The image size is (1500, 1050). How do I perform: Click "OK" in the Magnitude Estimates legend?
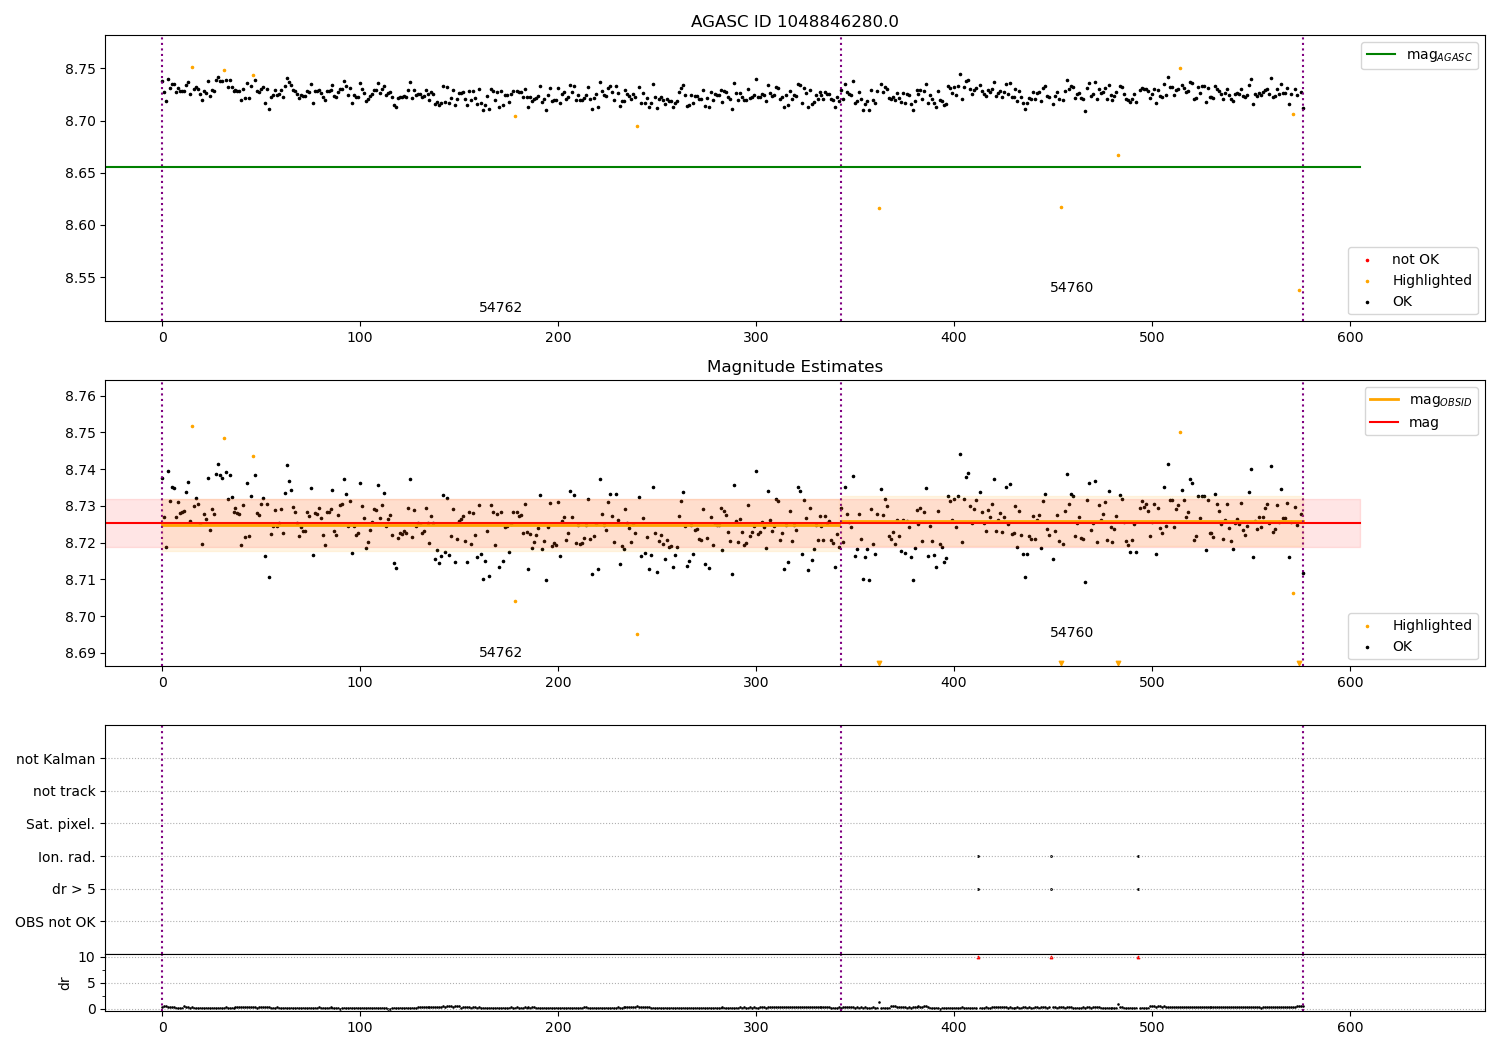pyautogui.click(x=1402, y=646)
